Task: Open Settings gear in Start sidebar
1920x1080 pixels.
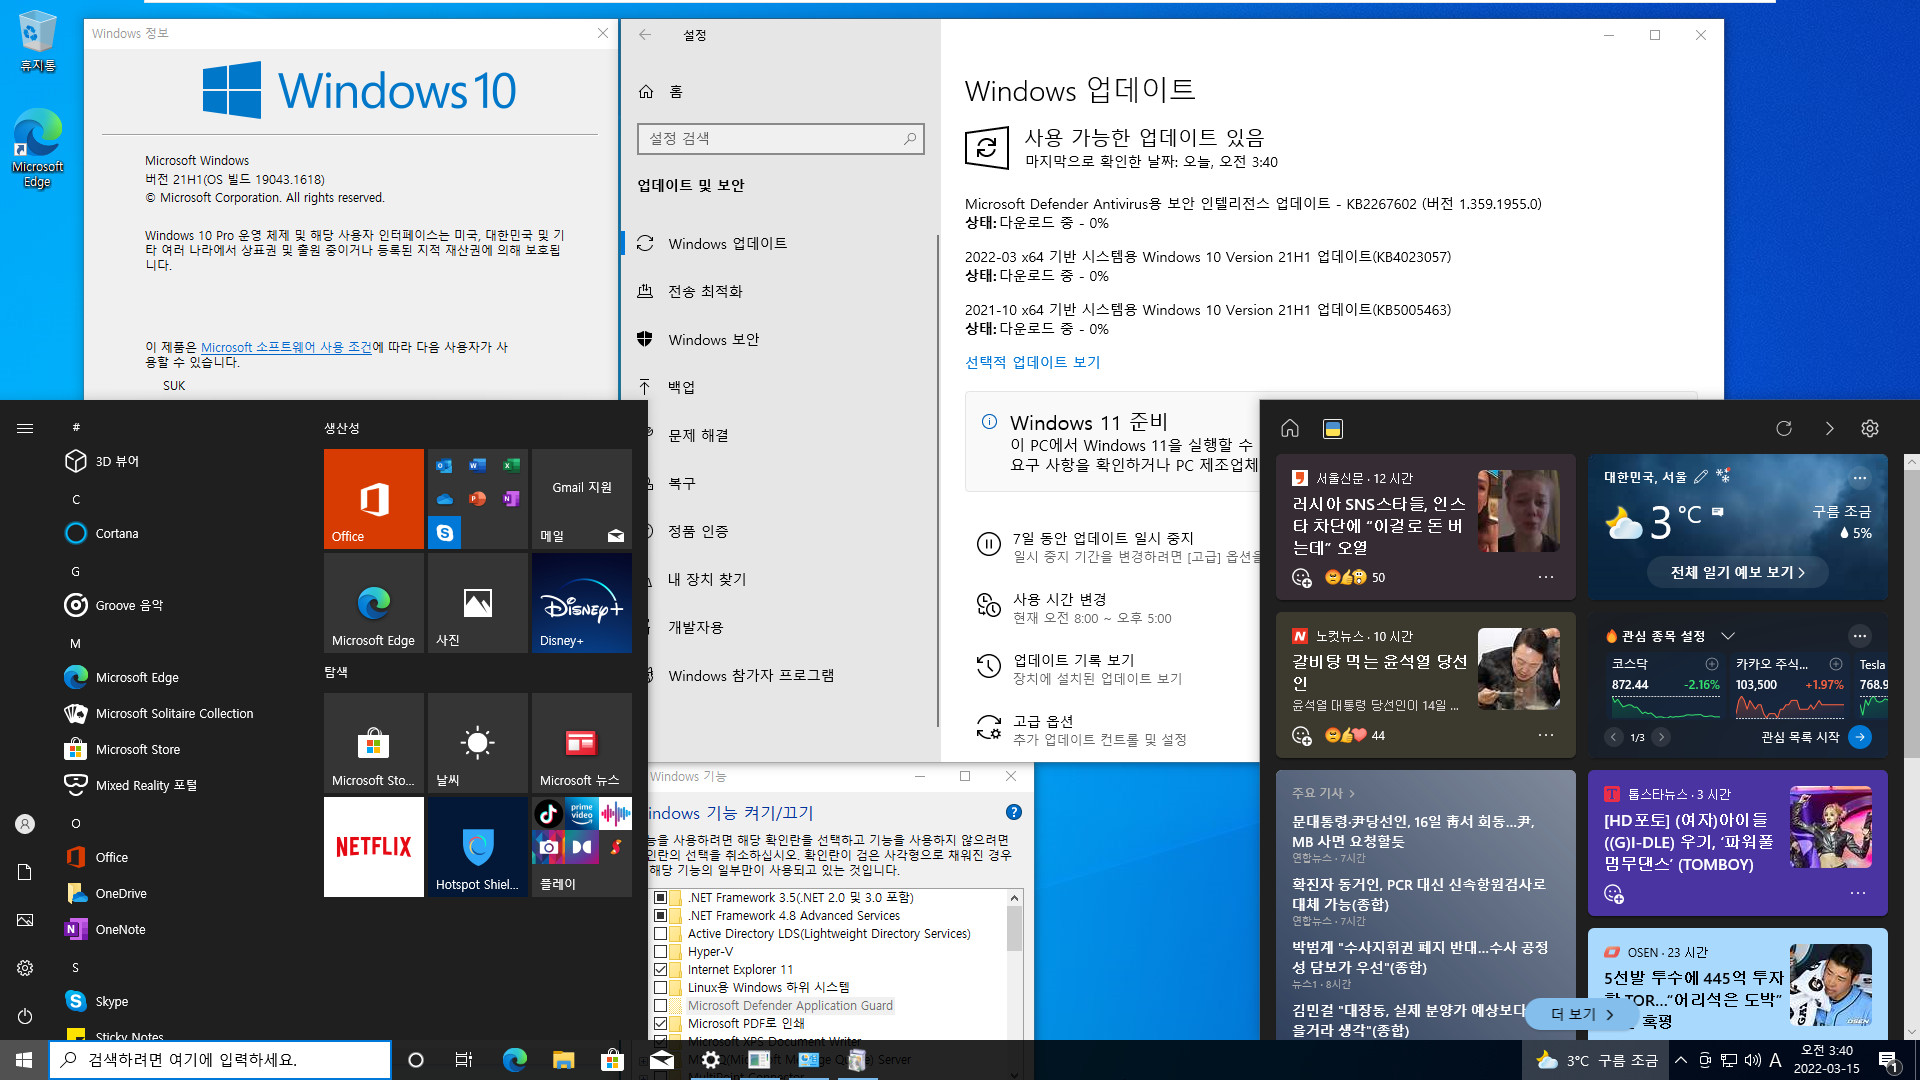Action: pos(25,968)
